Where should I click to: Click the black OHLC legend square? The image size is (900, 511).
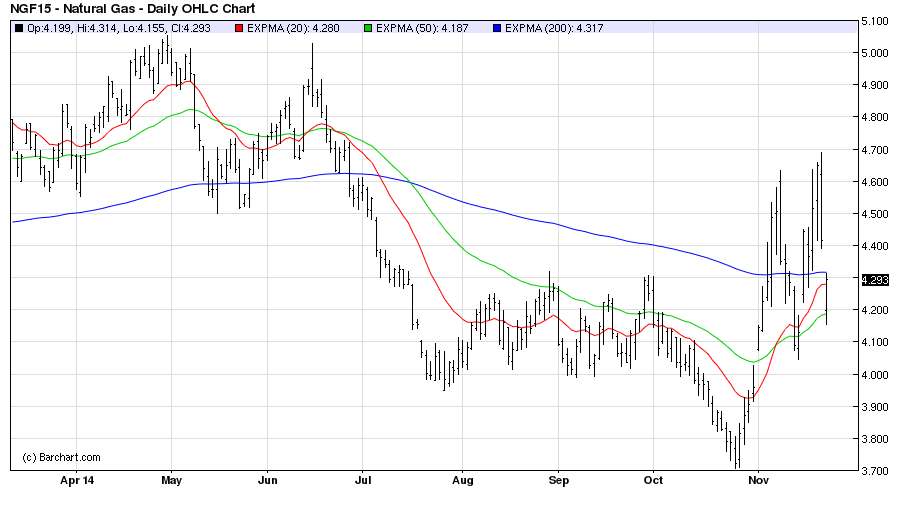19,28
